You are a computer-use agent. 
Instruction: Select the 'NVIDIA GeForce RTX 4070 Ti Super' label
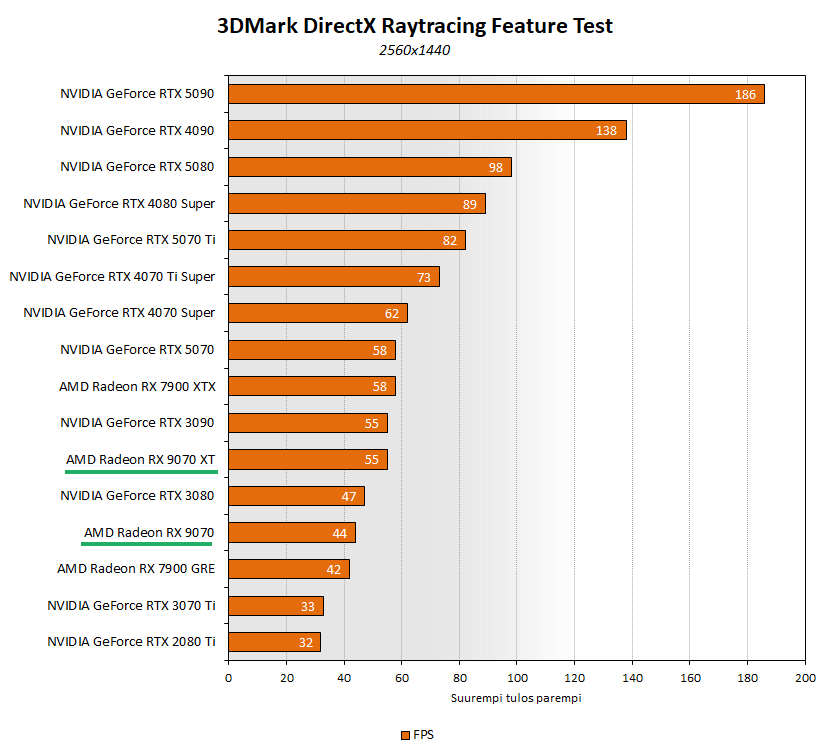point(112,277)
